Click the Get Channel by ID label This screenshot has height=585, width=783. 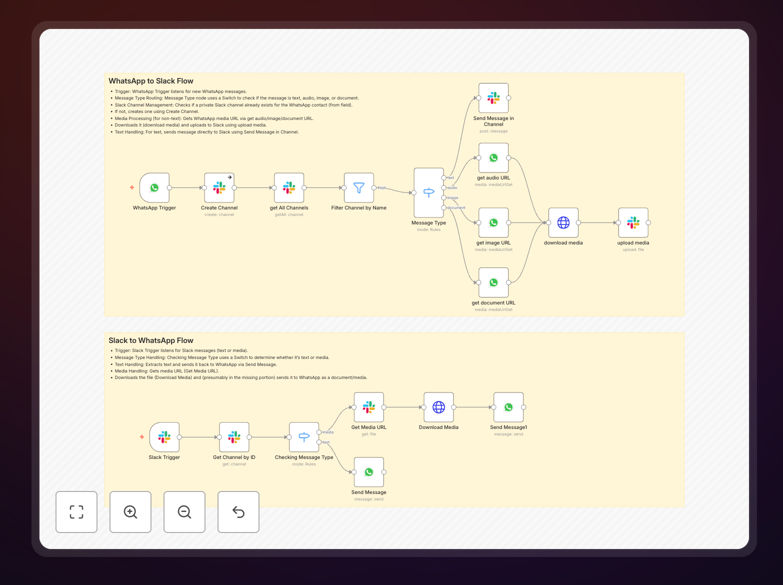pos(234,457)
